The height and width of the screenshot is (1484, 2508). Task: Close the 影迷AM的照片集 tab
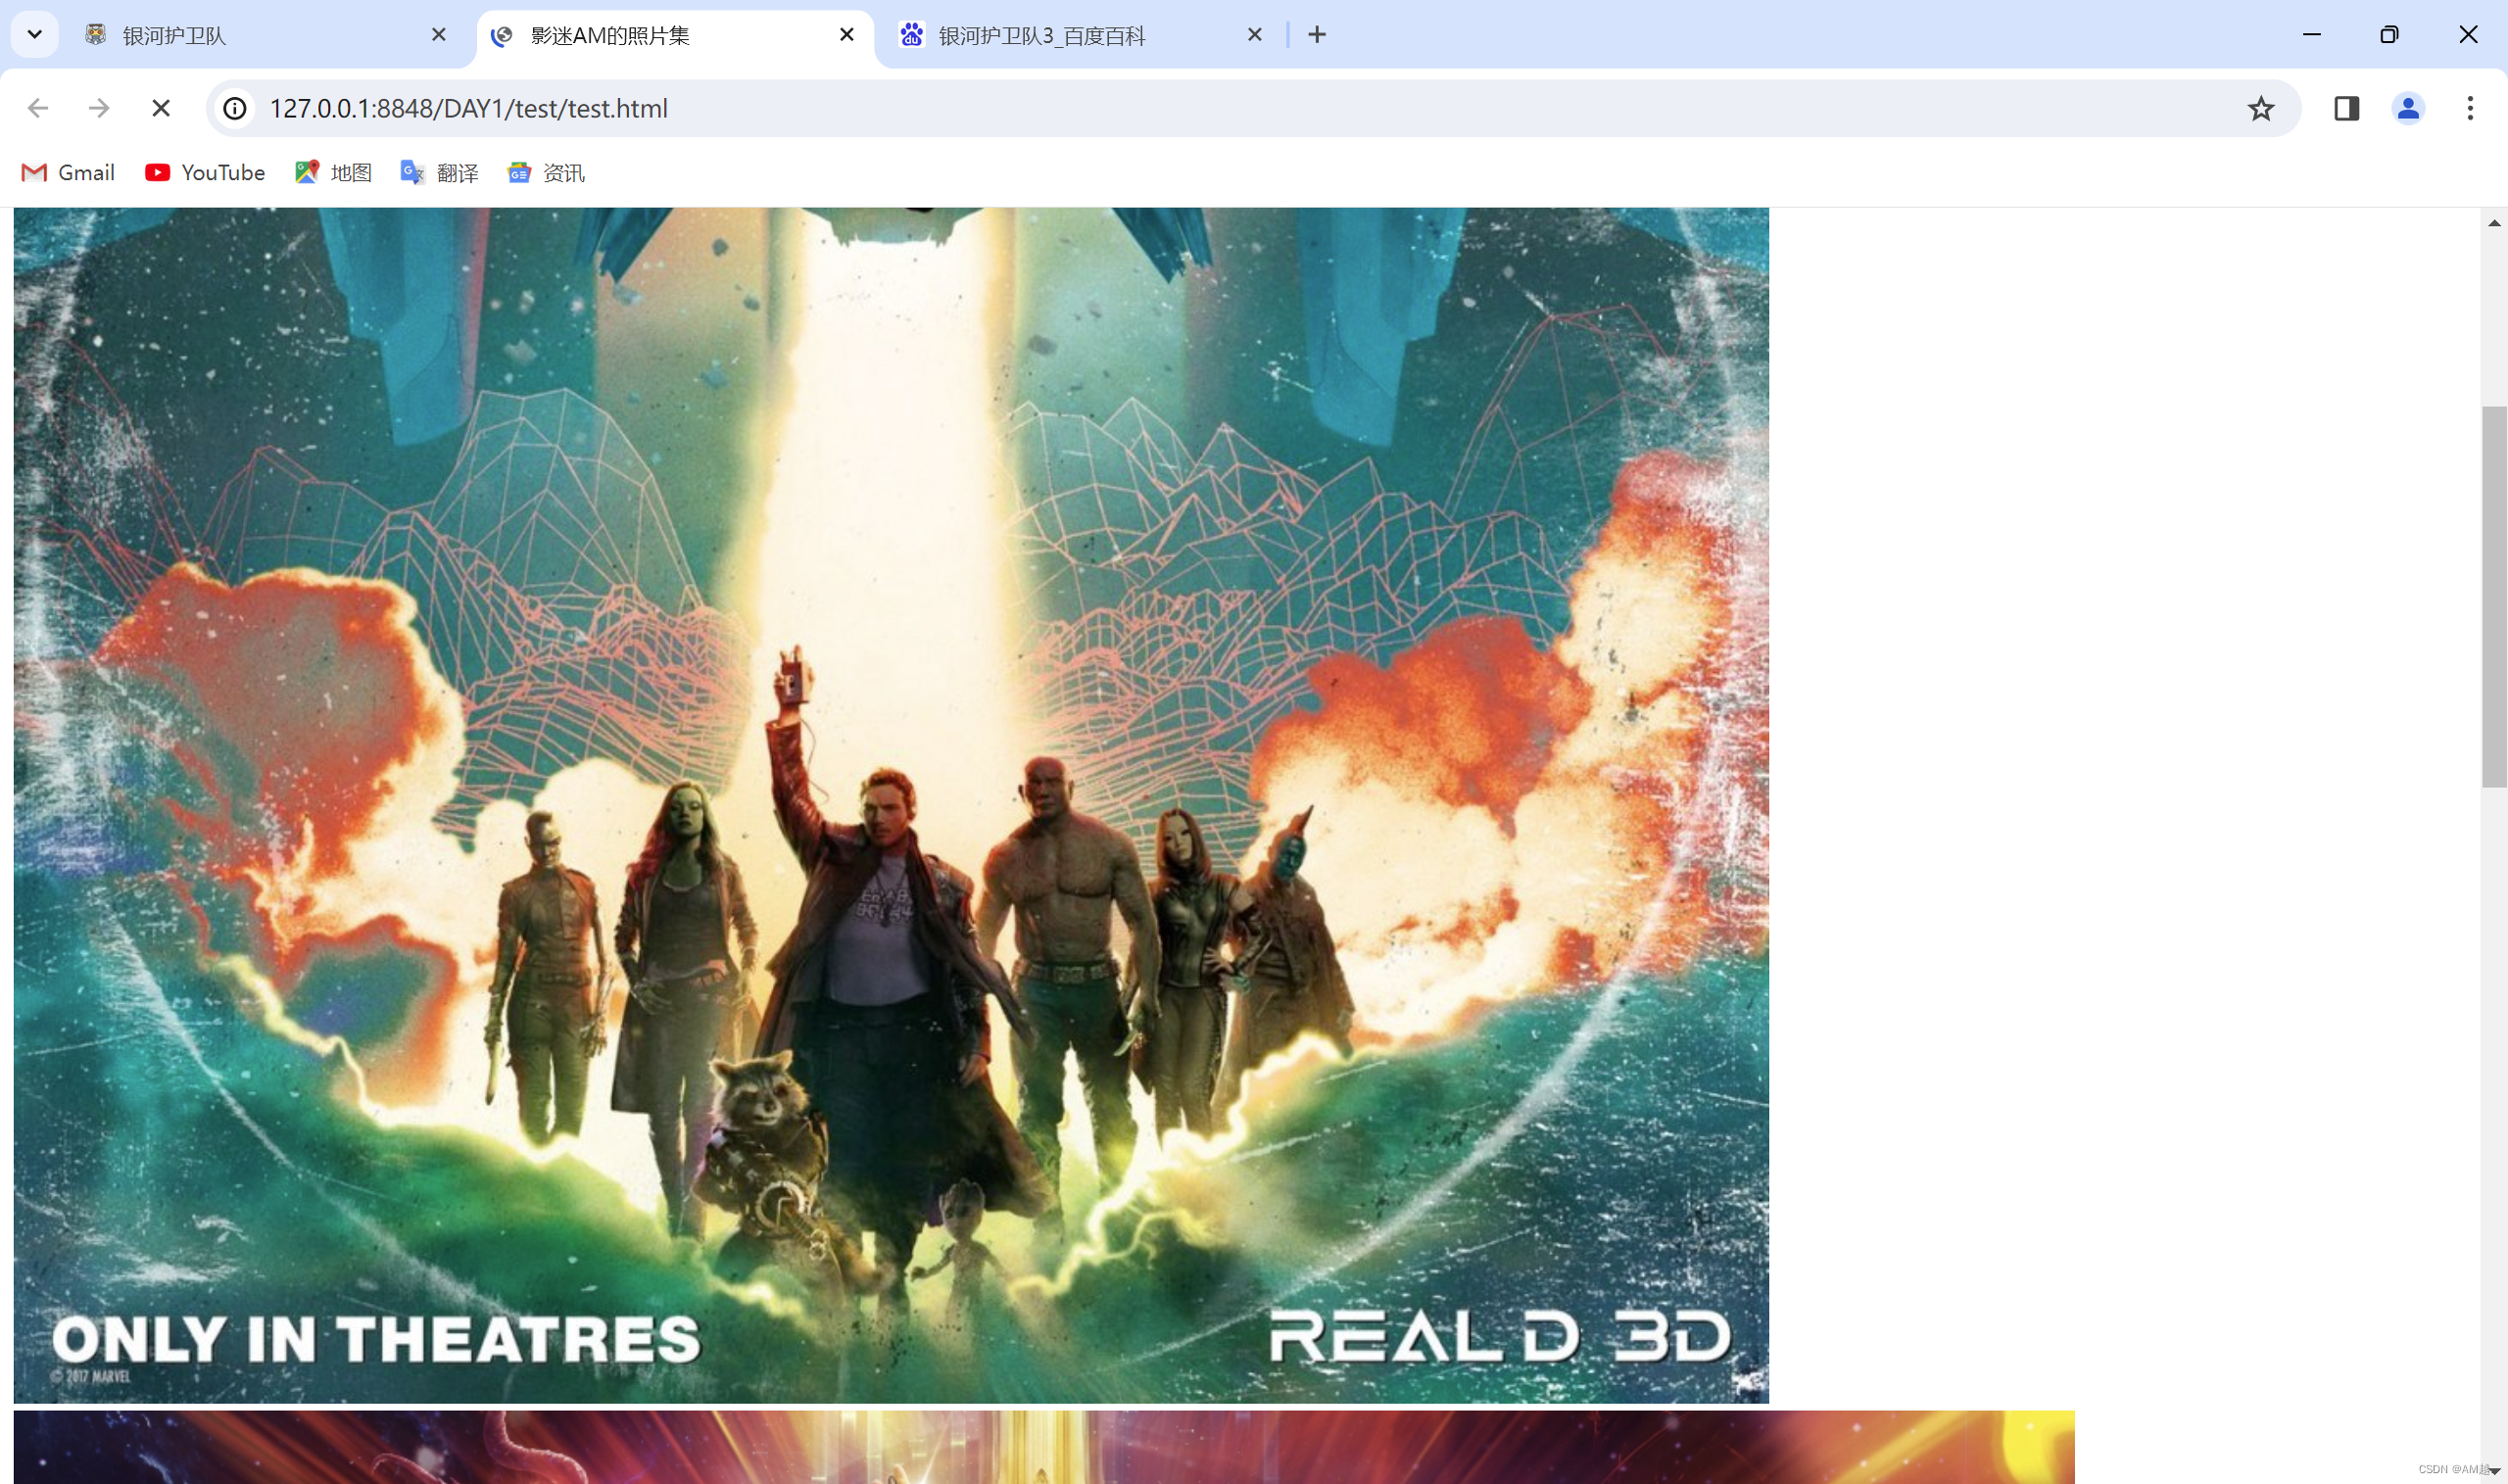tap(847, 35)
